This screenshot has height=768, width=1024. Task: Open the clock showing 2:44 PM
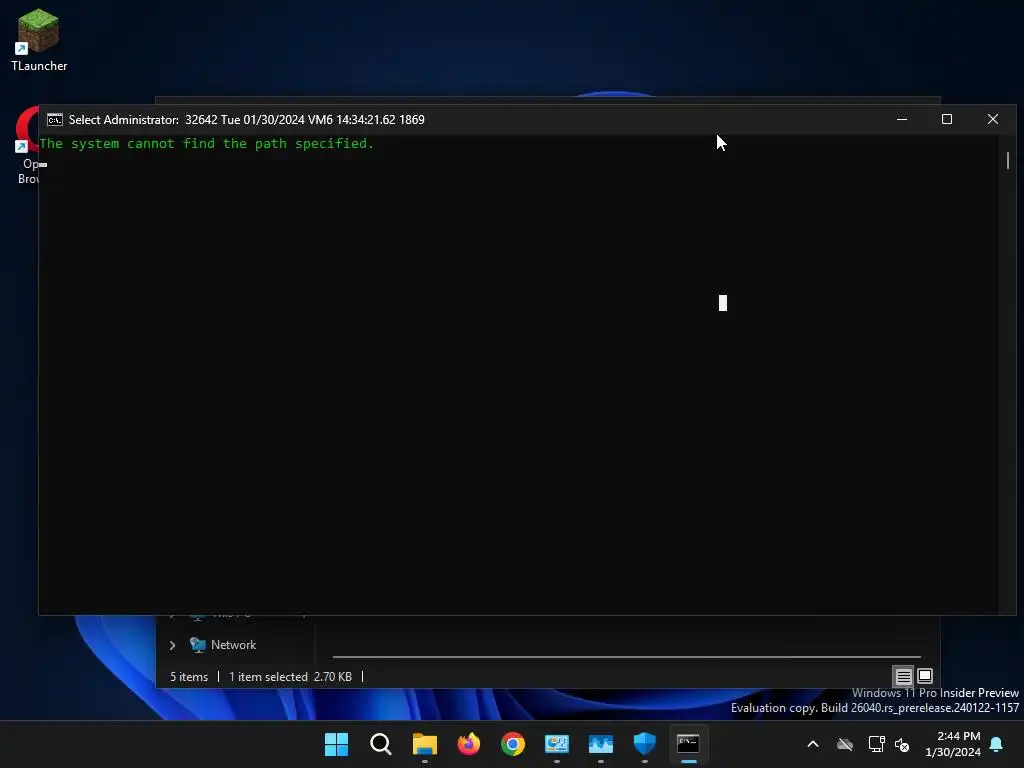pos(953,744)
